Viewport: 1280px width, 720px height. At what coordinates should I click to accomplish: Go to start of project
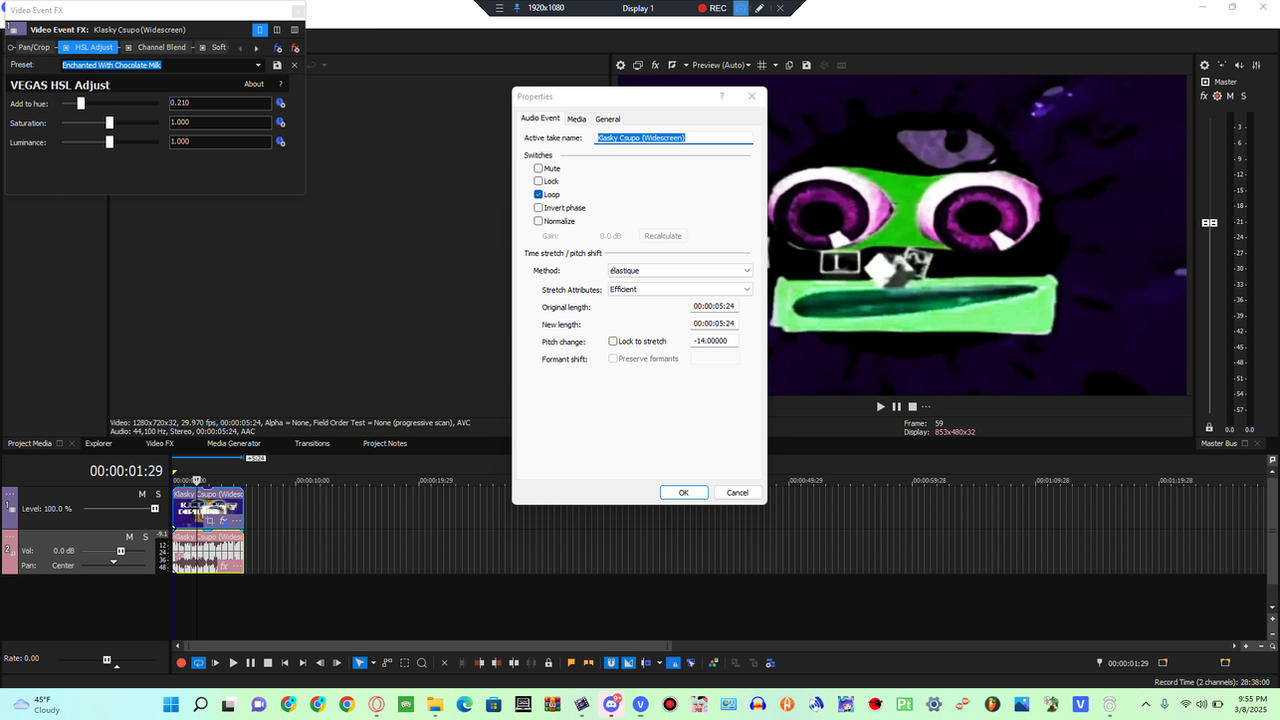tap(285, 663)
